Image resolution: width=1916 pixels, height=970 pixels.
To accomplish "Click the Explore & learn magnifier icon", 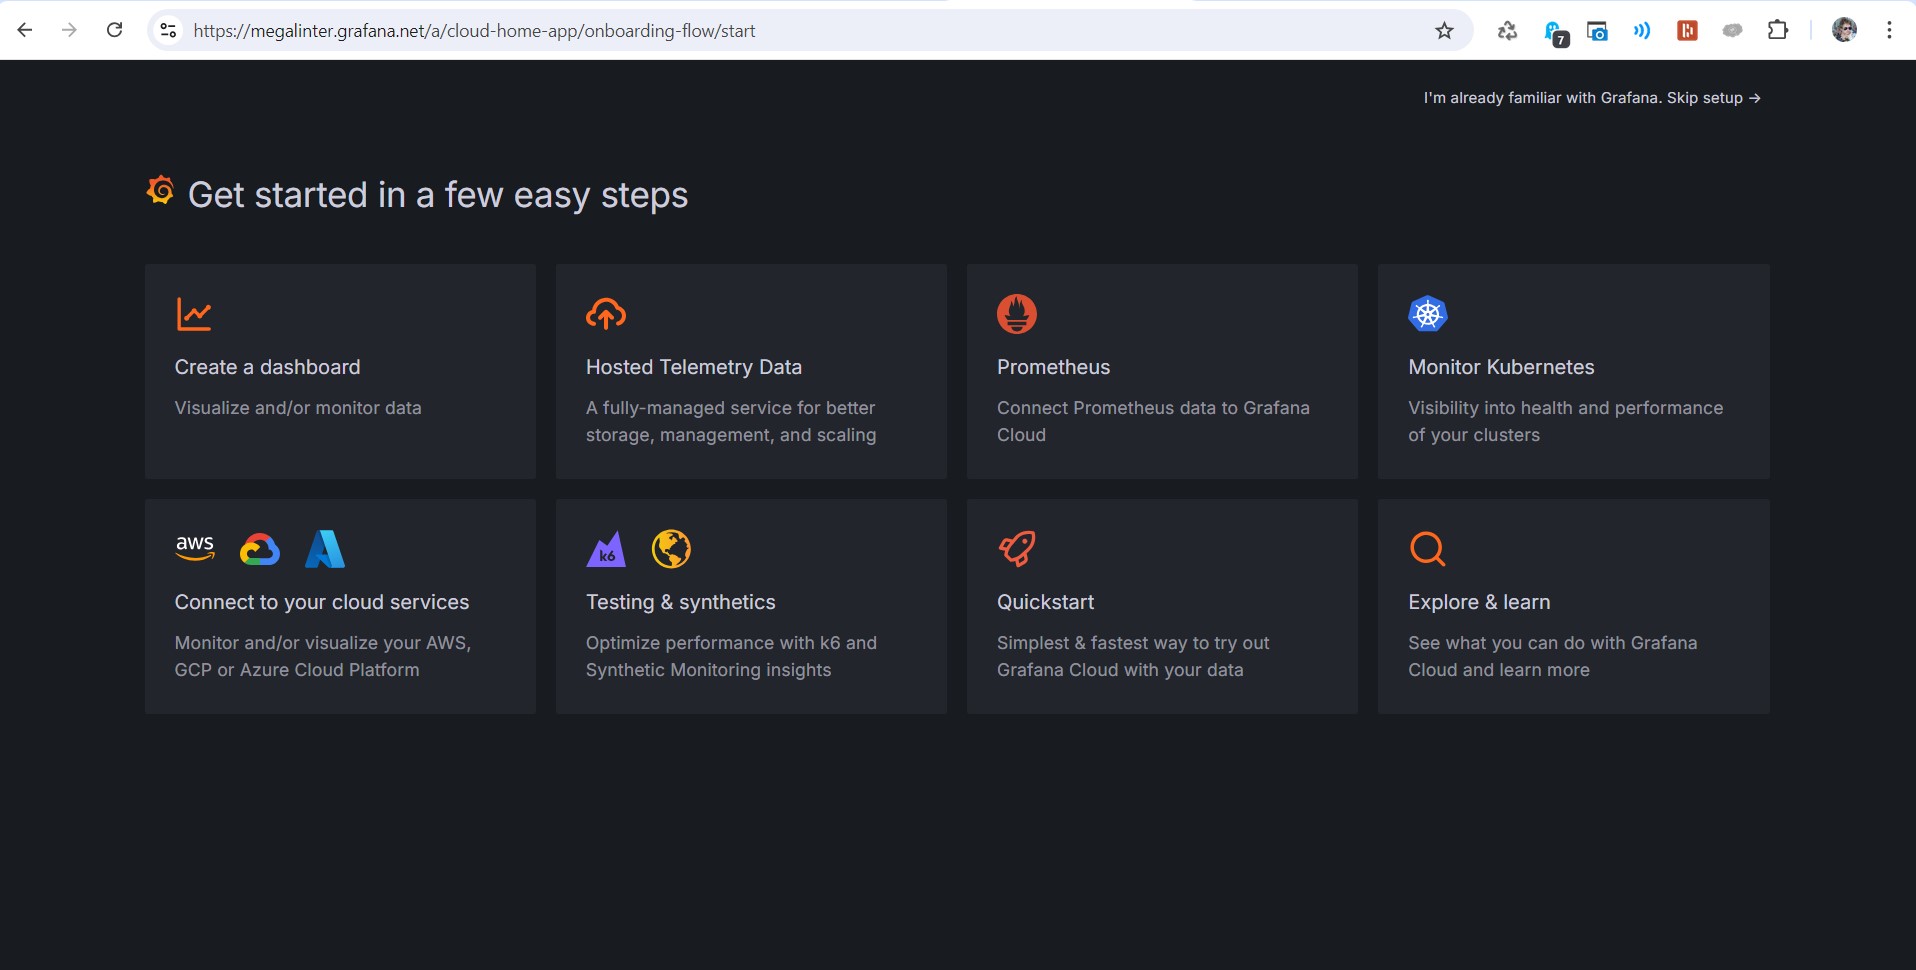I will tap(1427, 549).
